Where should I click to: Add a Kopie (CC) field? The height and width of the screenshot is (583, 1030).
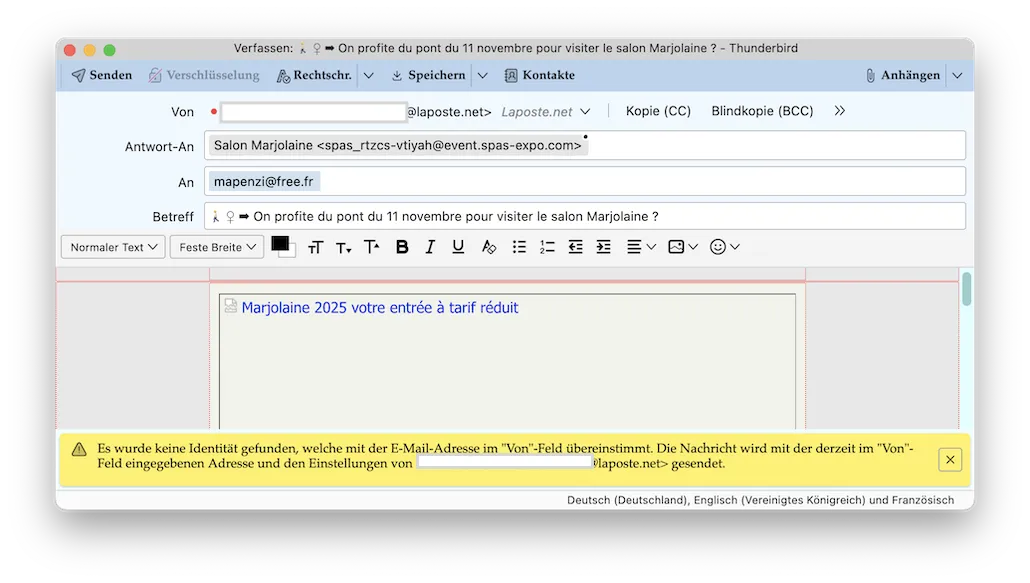pos(658,111)
